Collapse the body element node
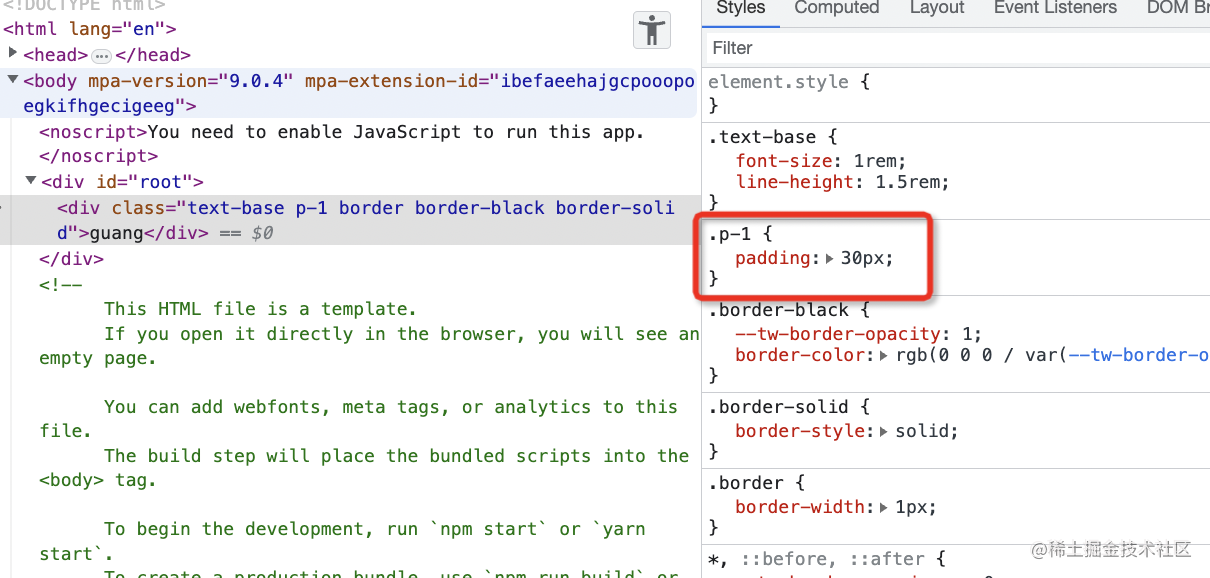 12,80
